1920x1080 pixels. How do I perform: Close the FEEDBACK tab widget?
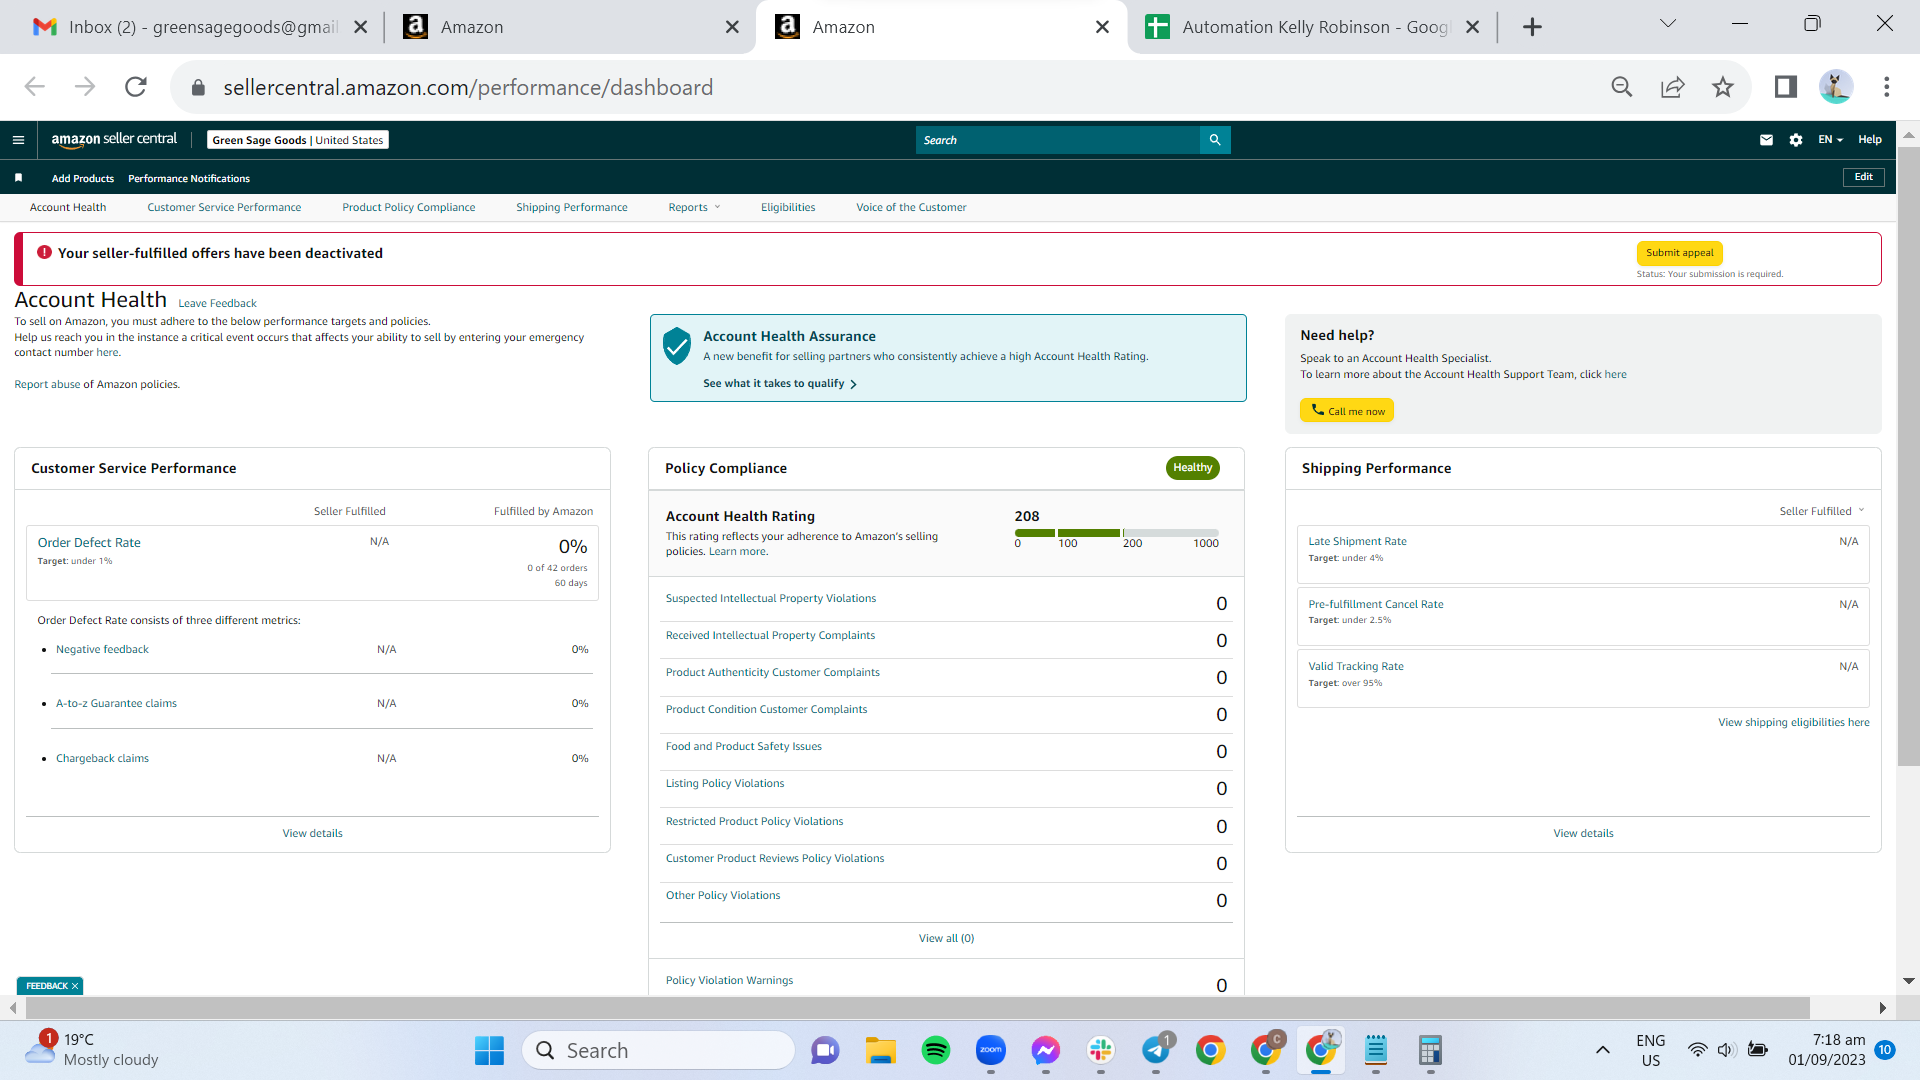75,986
